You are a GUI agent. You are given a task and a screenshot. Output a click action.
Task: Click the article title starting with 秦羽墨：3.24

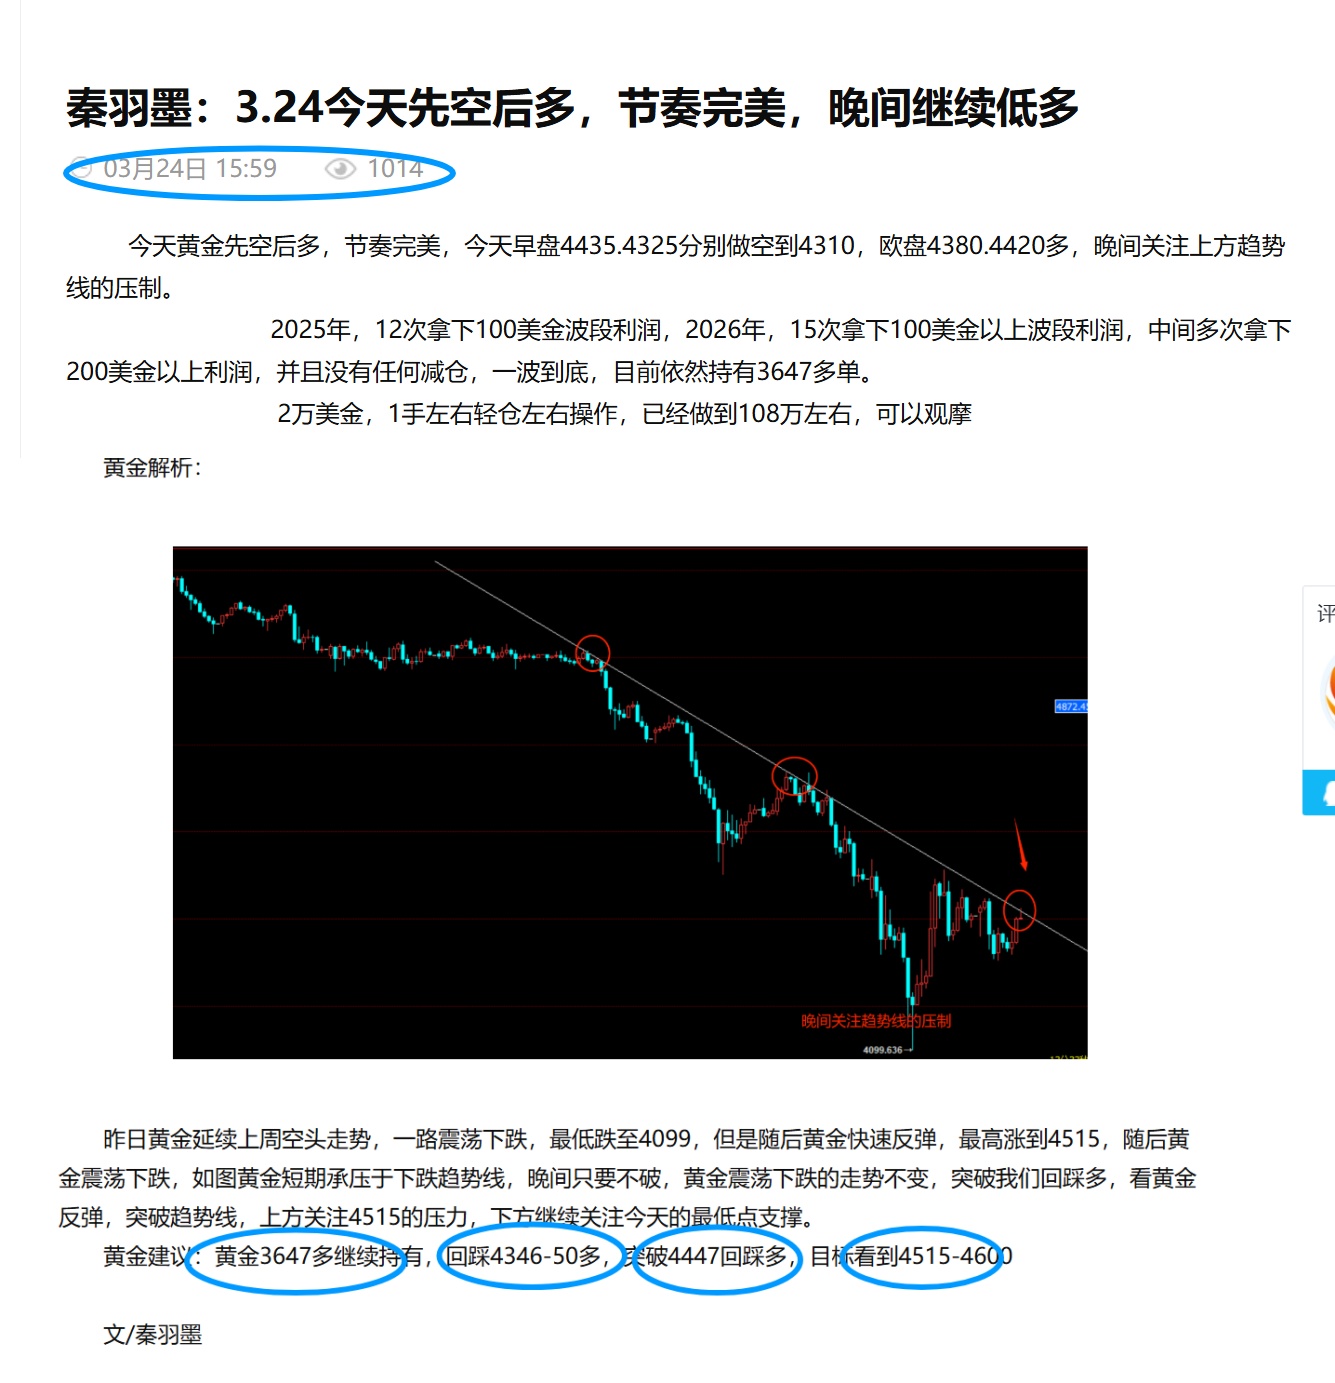click(572, 108)
